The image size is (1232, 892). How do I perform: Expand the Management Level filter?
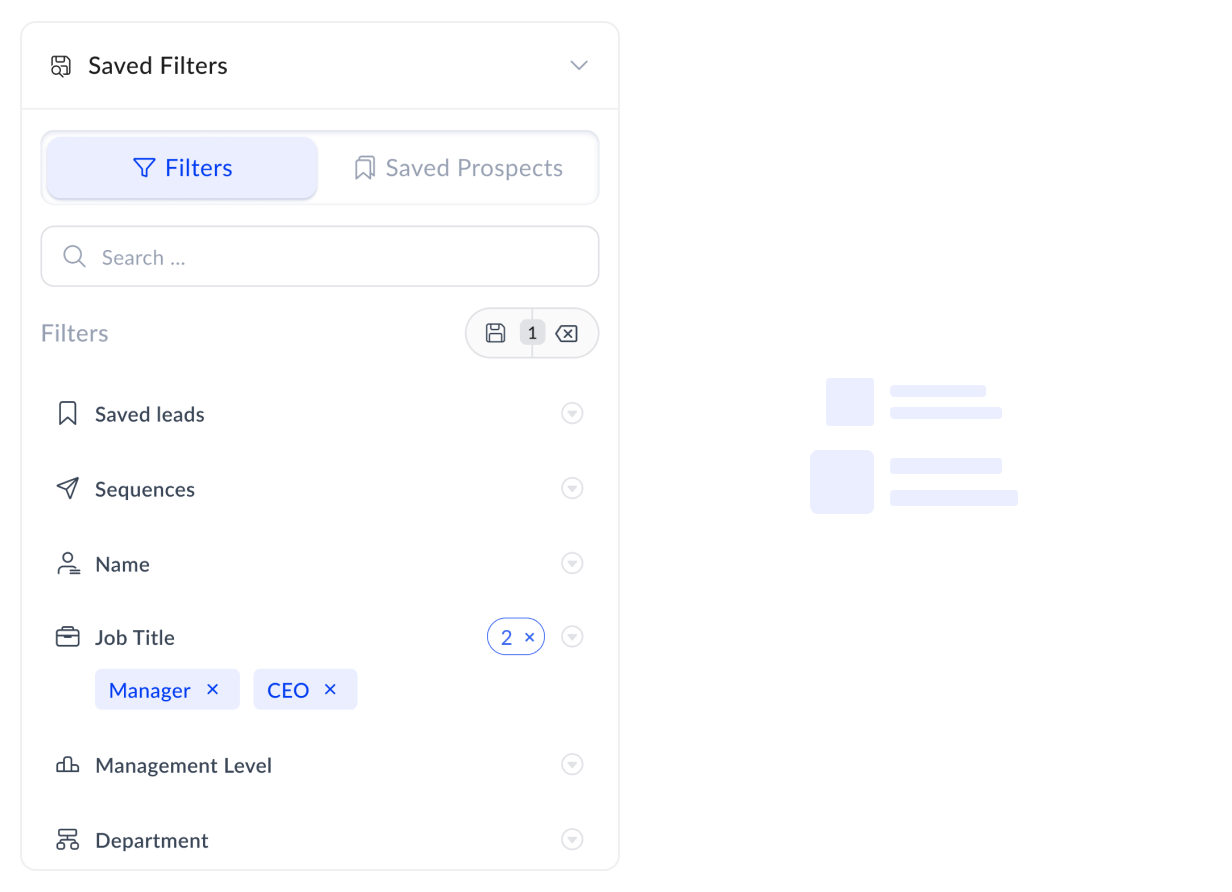click(x=572, y=764)
